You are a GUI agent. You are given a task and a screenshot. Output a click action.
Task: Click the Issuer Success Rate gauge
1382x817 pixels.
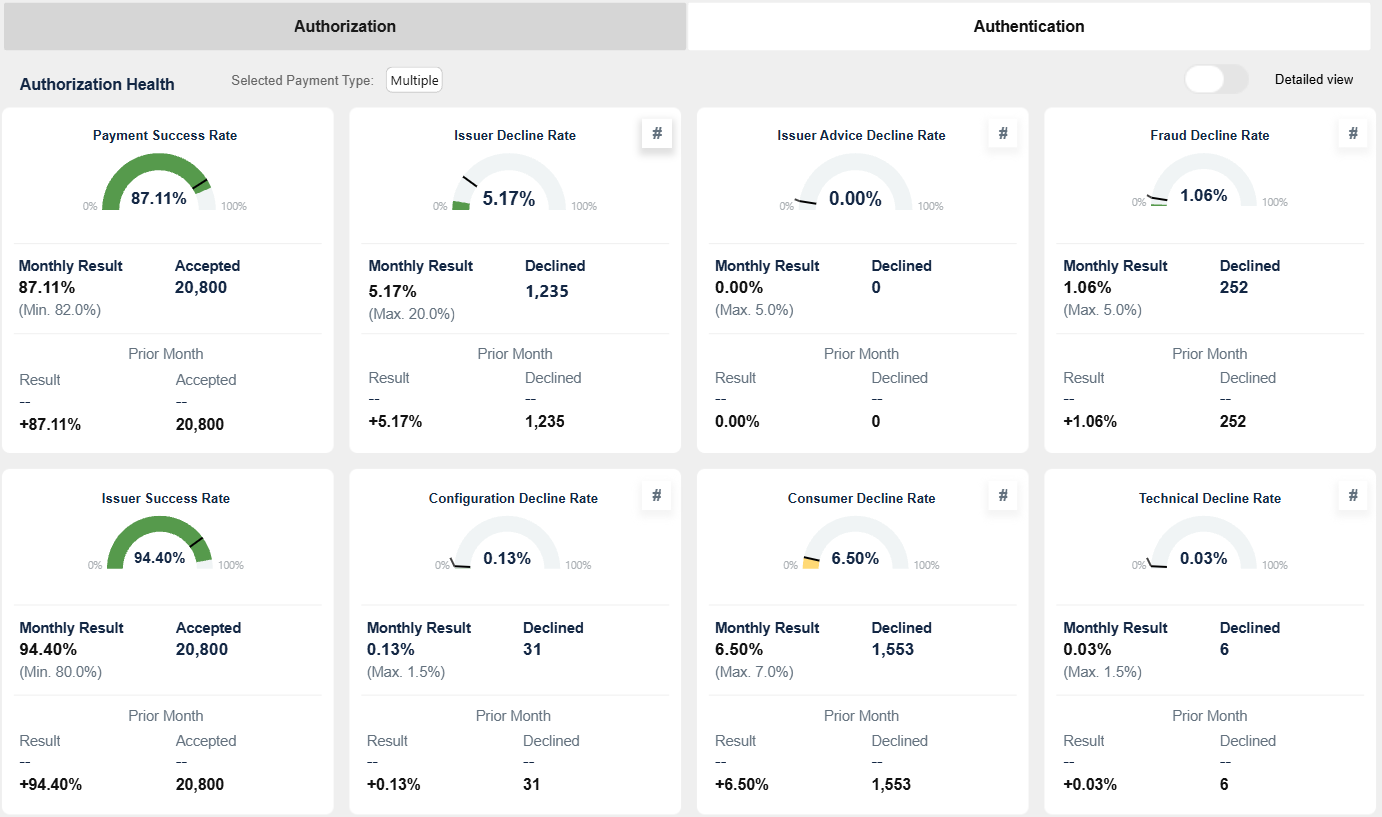(159, 541)
